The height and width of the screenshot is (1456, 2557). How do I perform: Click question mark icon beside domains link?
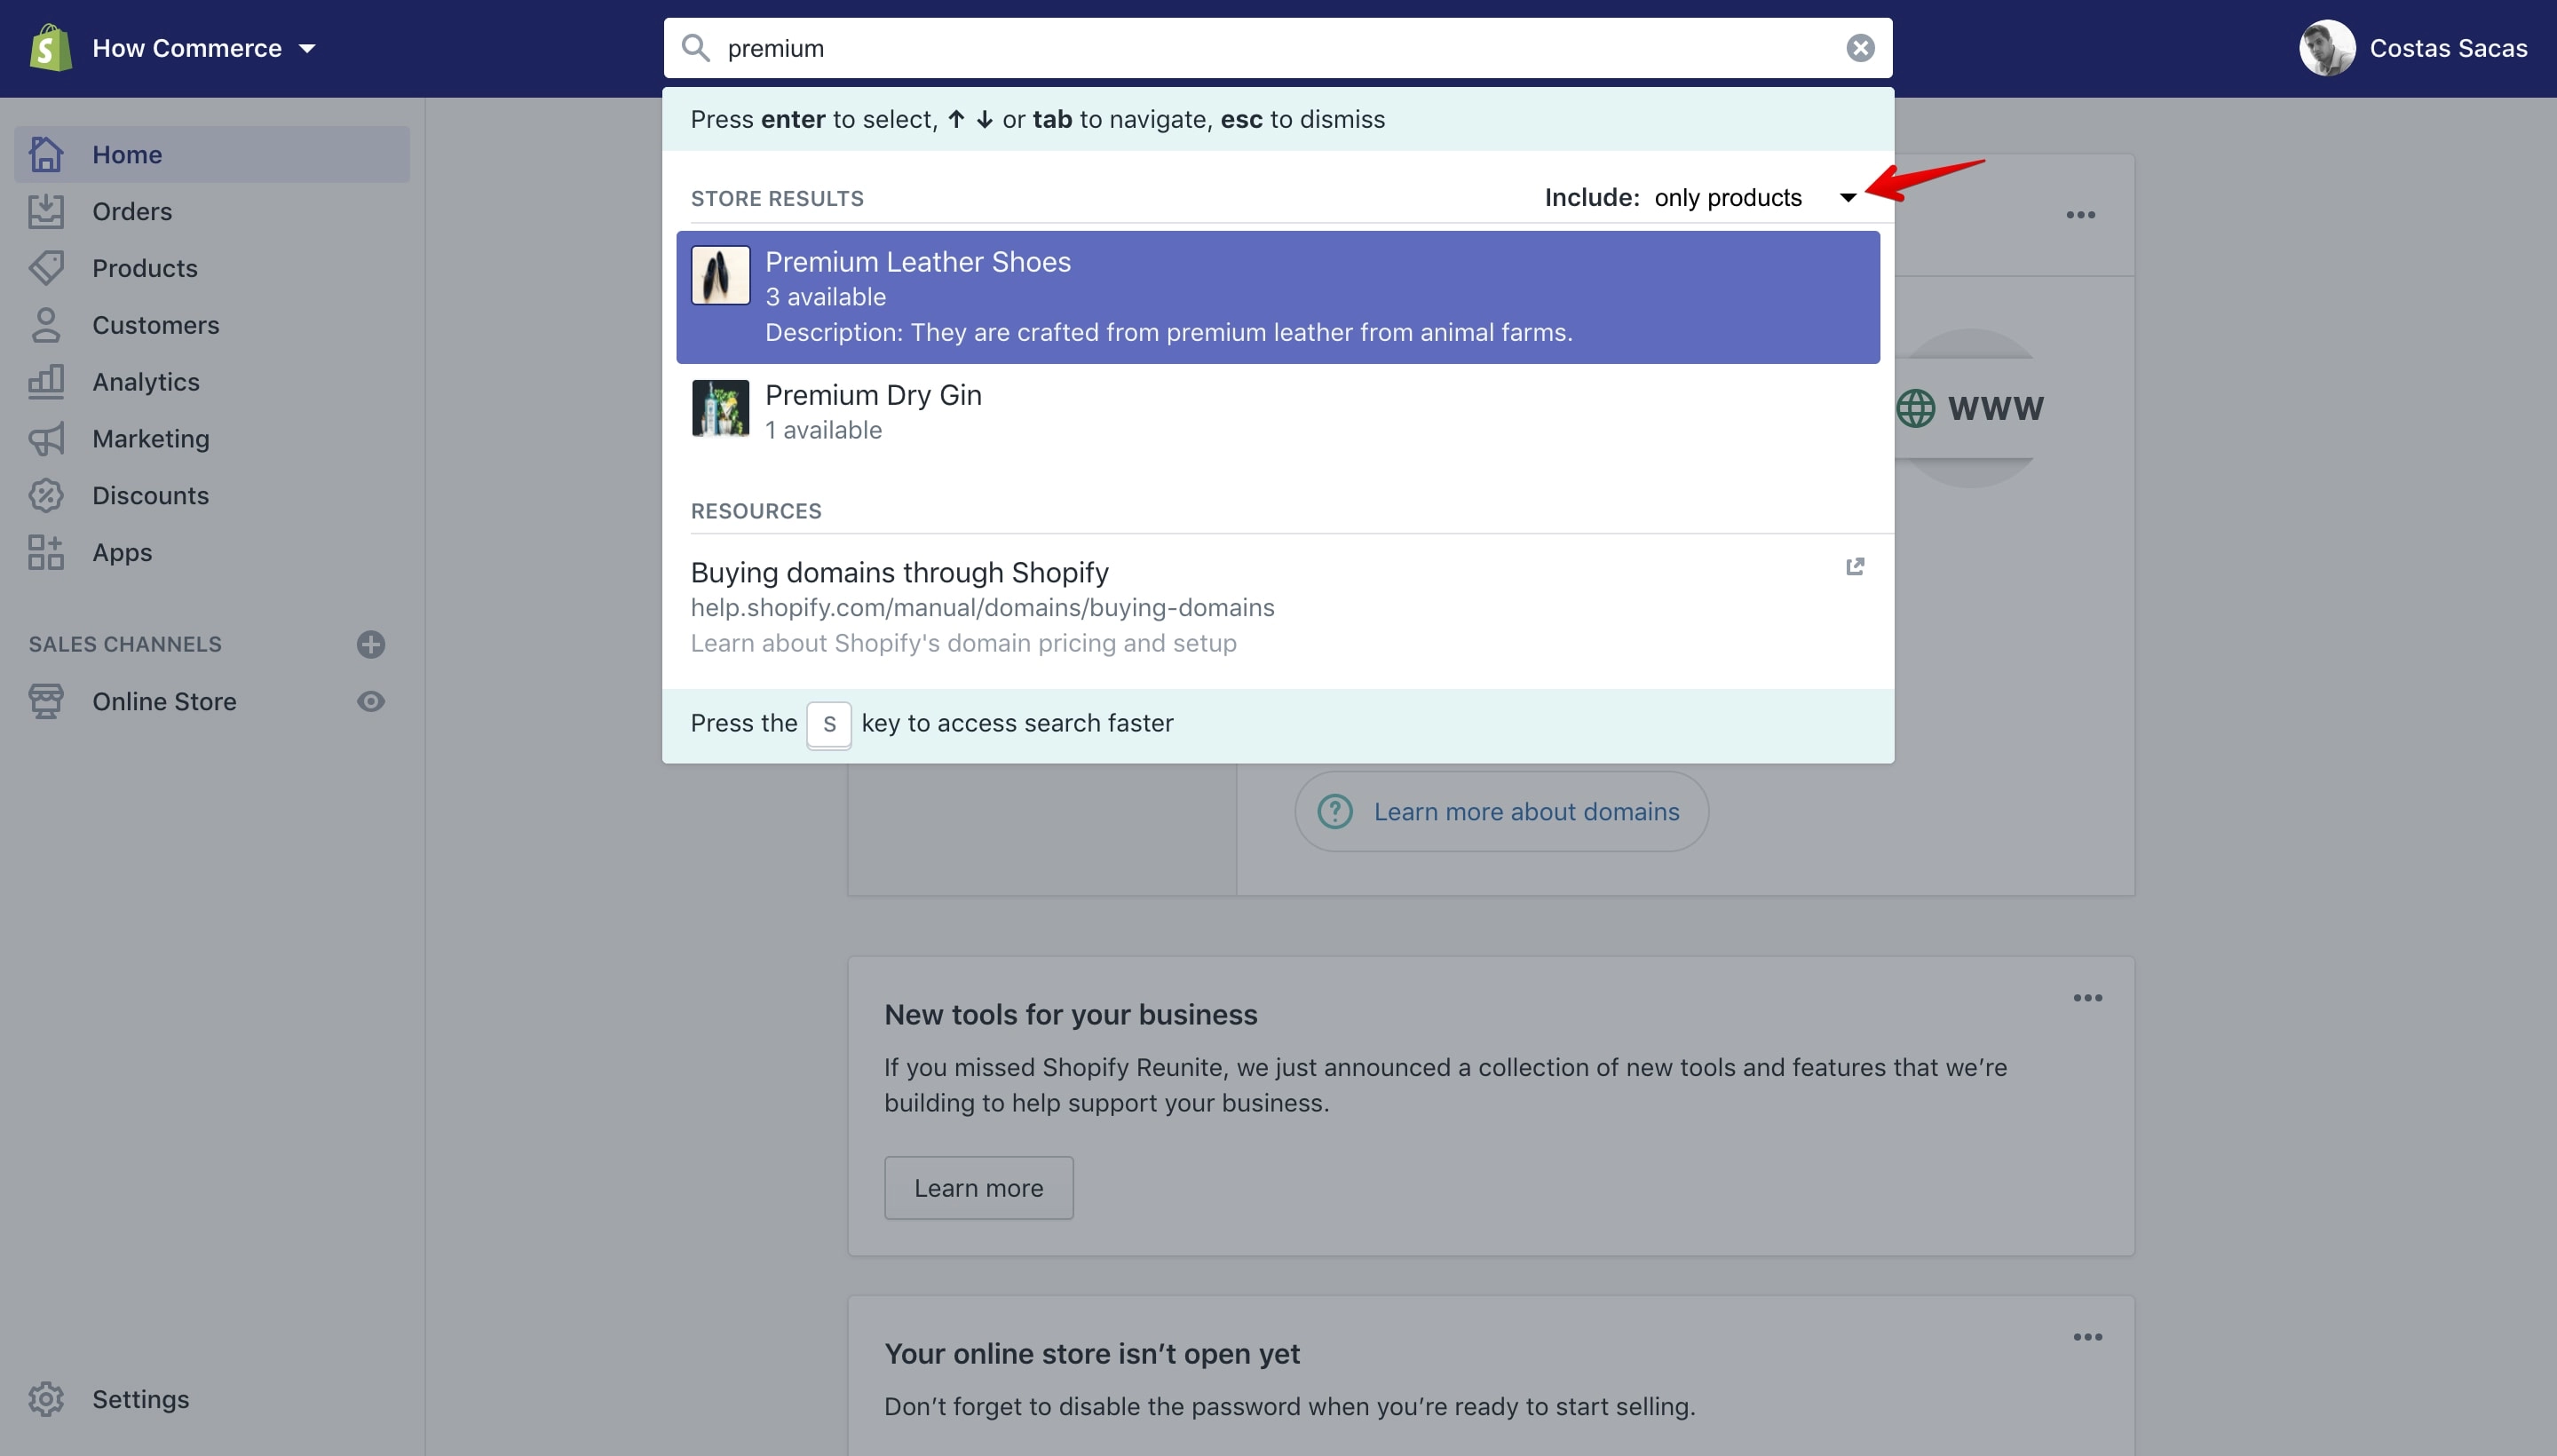[x=1335, y=811]
